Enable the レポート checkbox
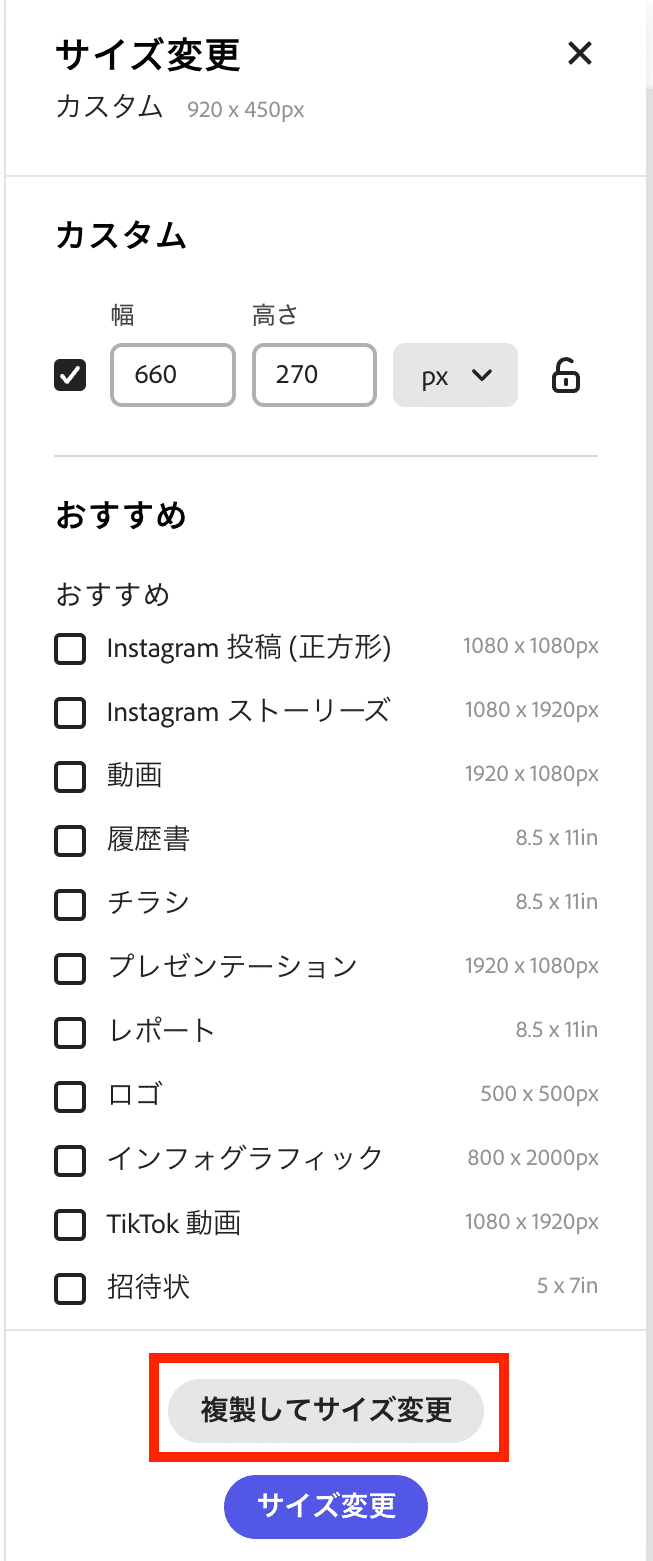653x1561 pixels. (x=70, y=1032)
